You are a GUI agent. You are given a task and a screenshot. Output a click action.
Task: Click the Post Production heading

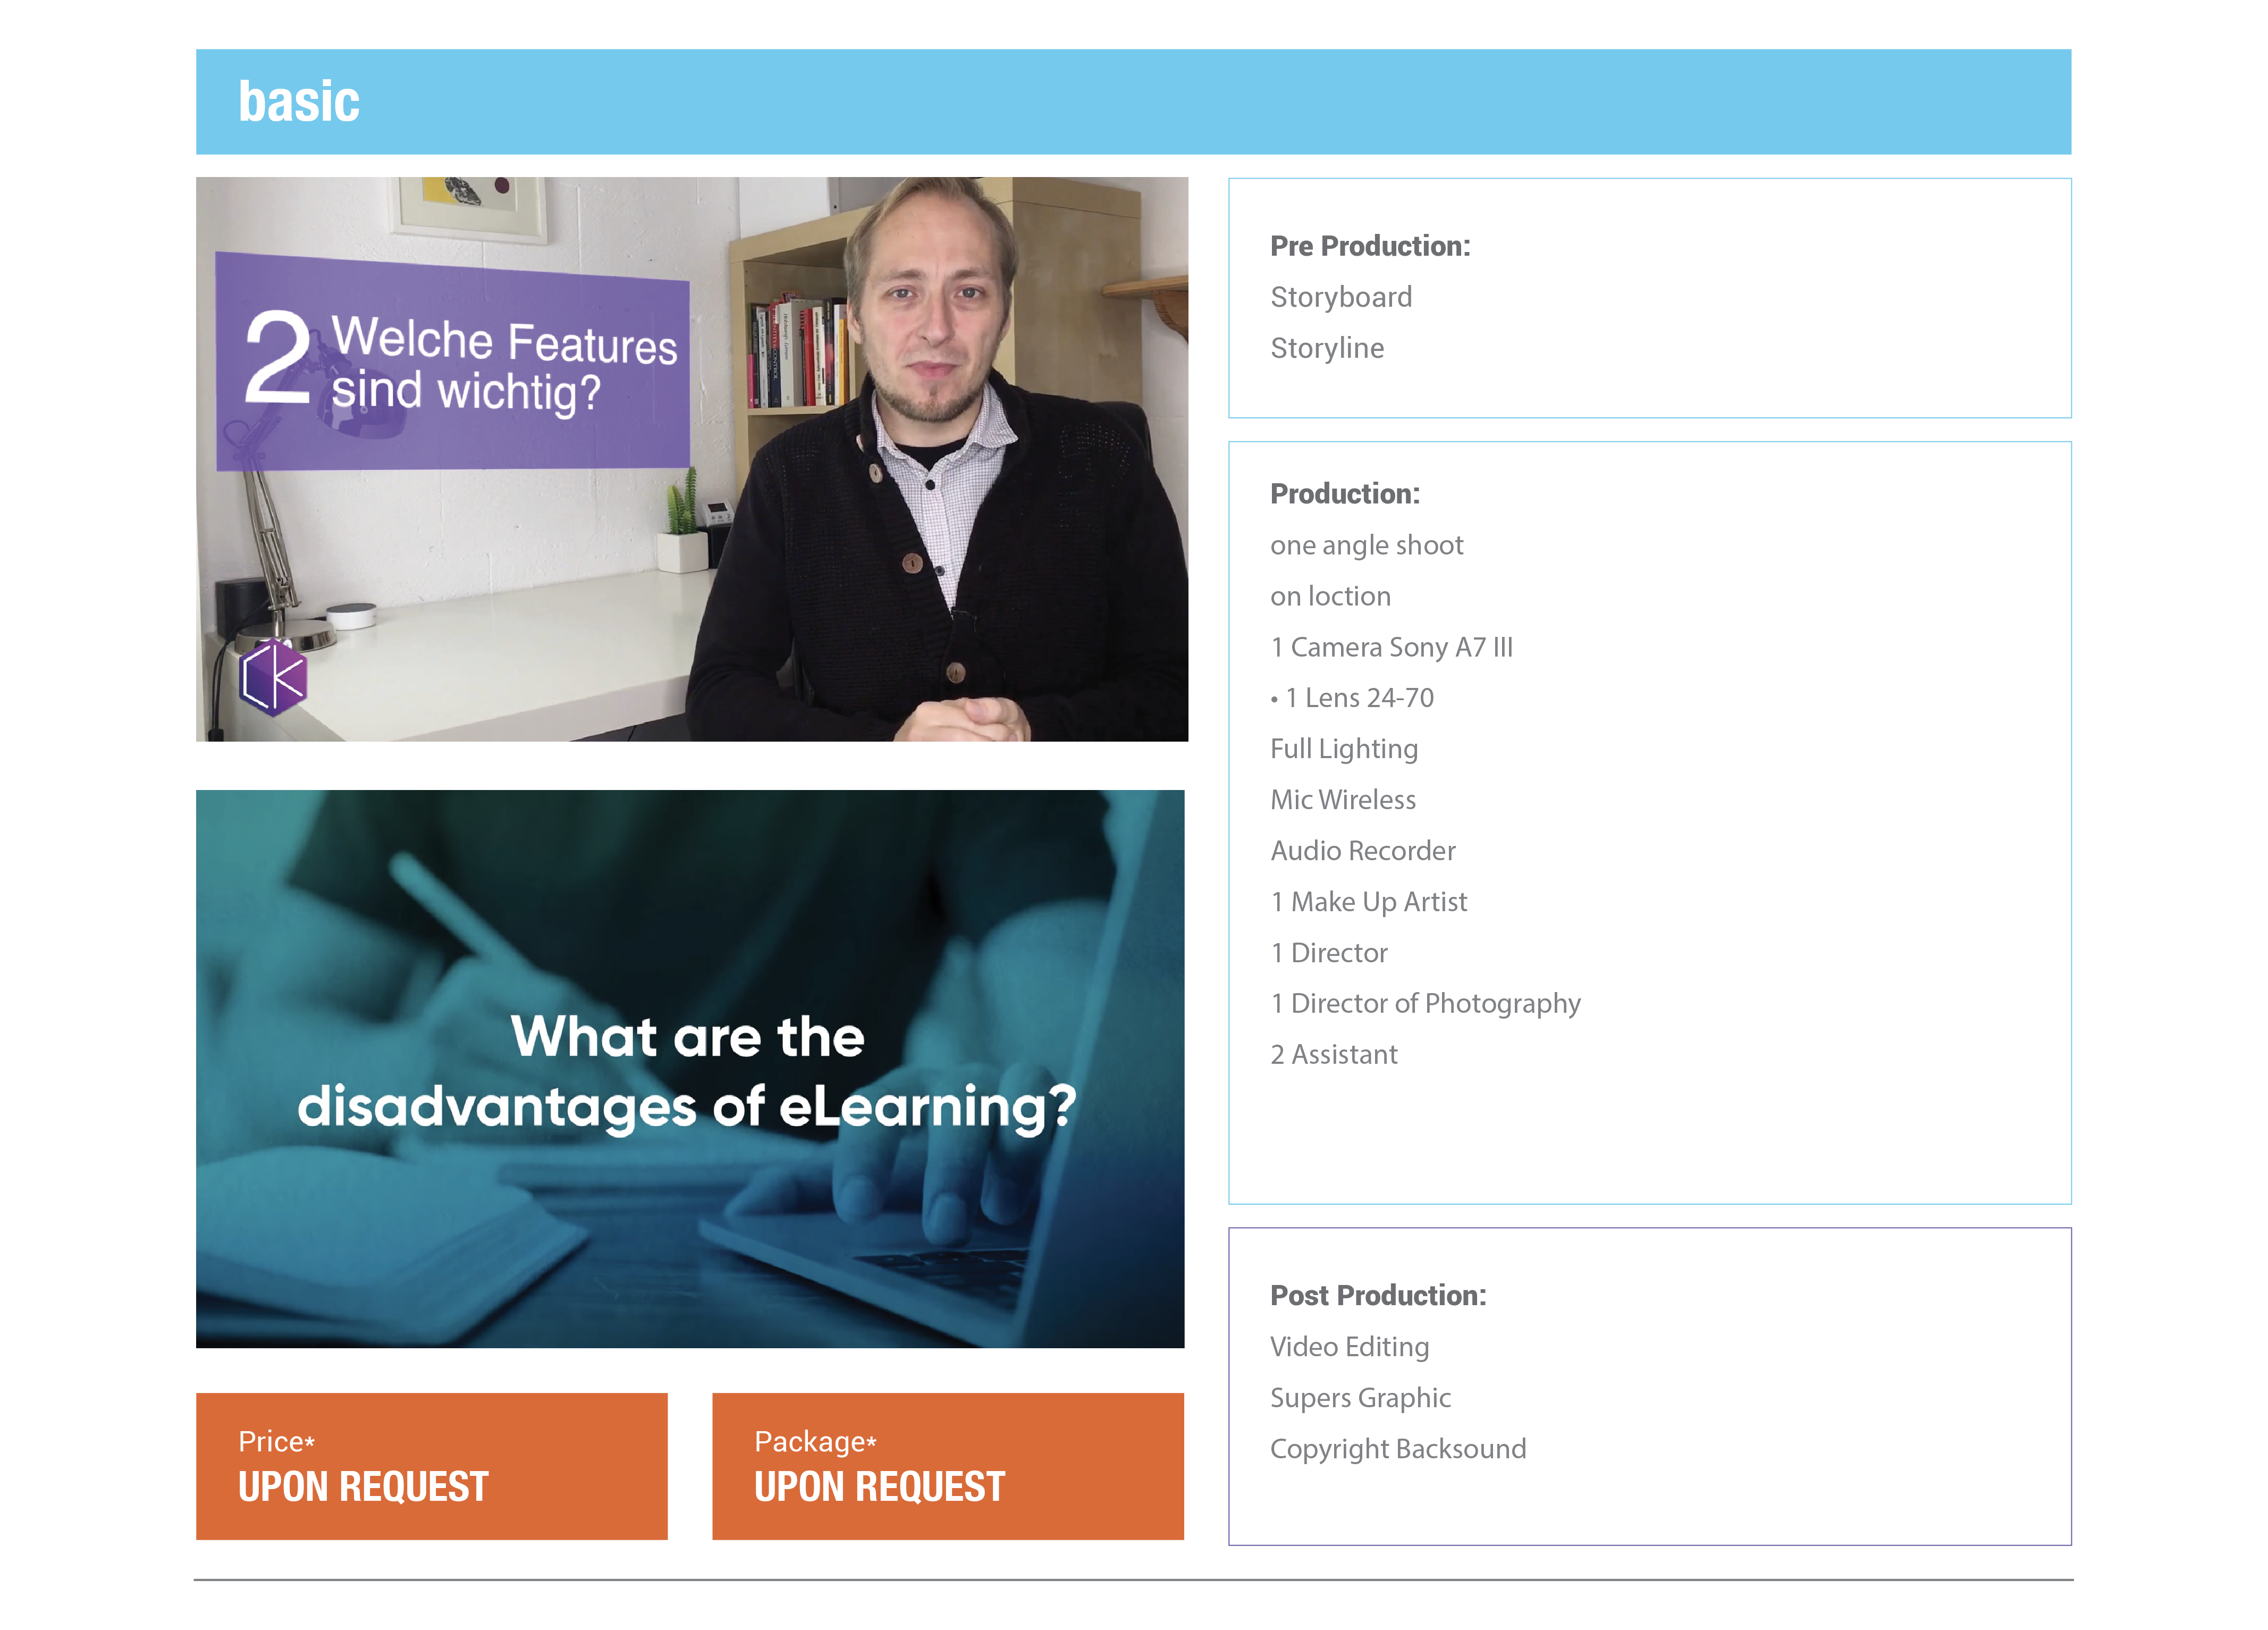pyautogui.click(x=1378, y=1296)
